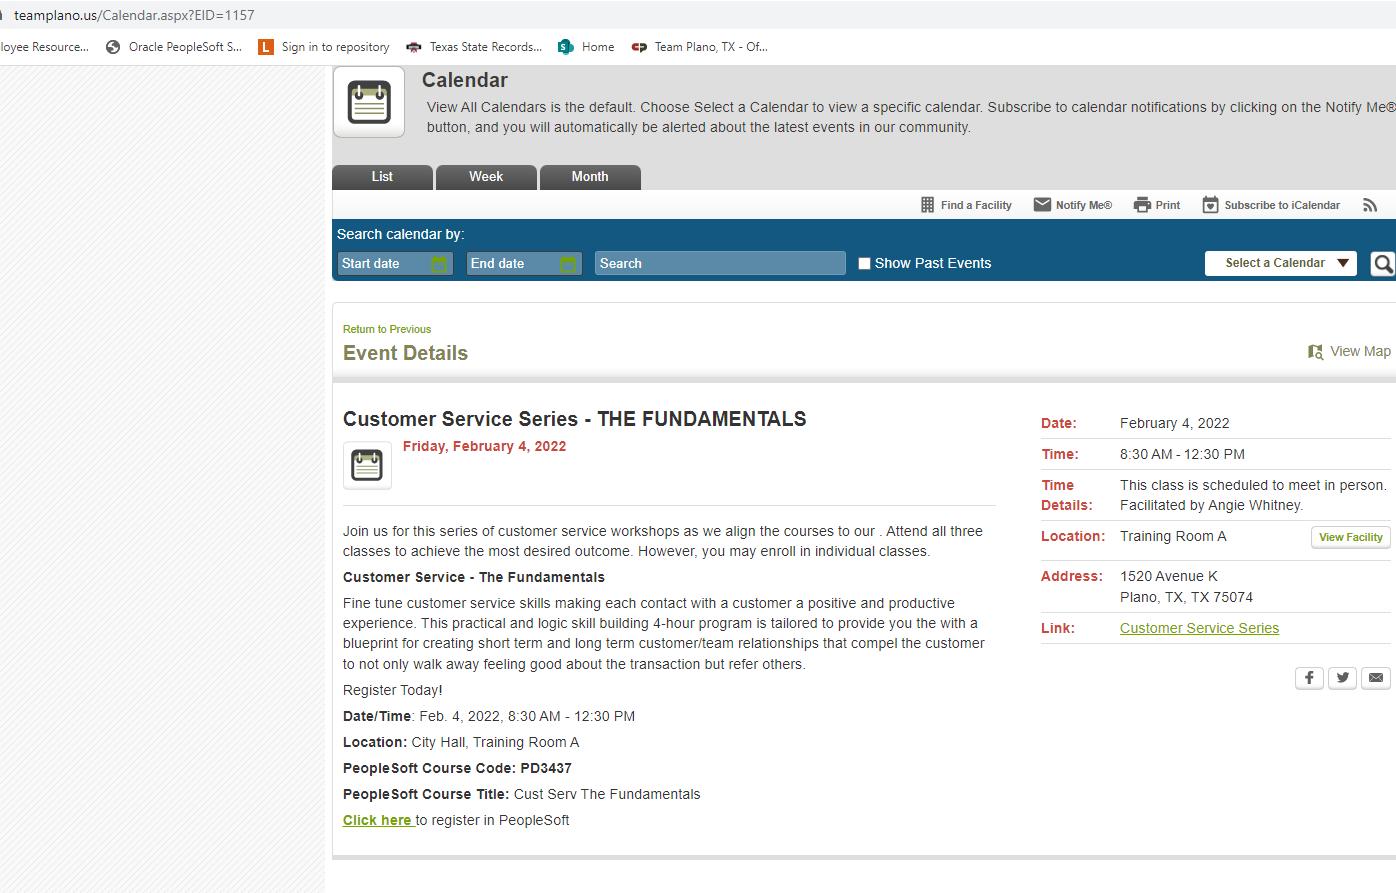1396x893 pixels.
Task: Click the Notify Me text link
Action: coord(1084,205)
